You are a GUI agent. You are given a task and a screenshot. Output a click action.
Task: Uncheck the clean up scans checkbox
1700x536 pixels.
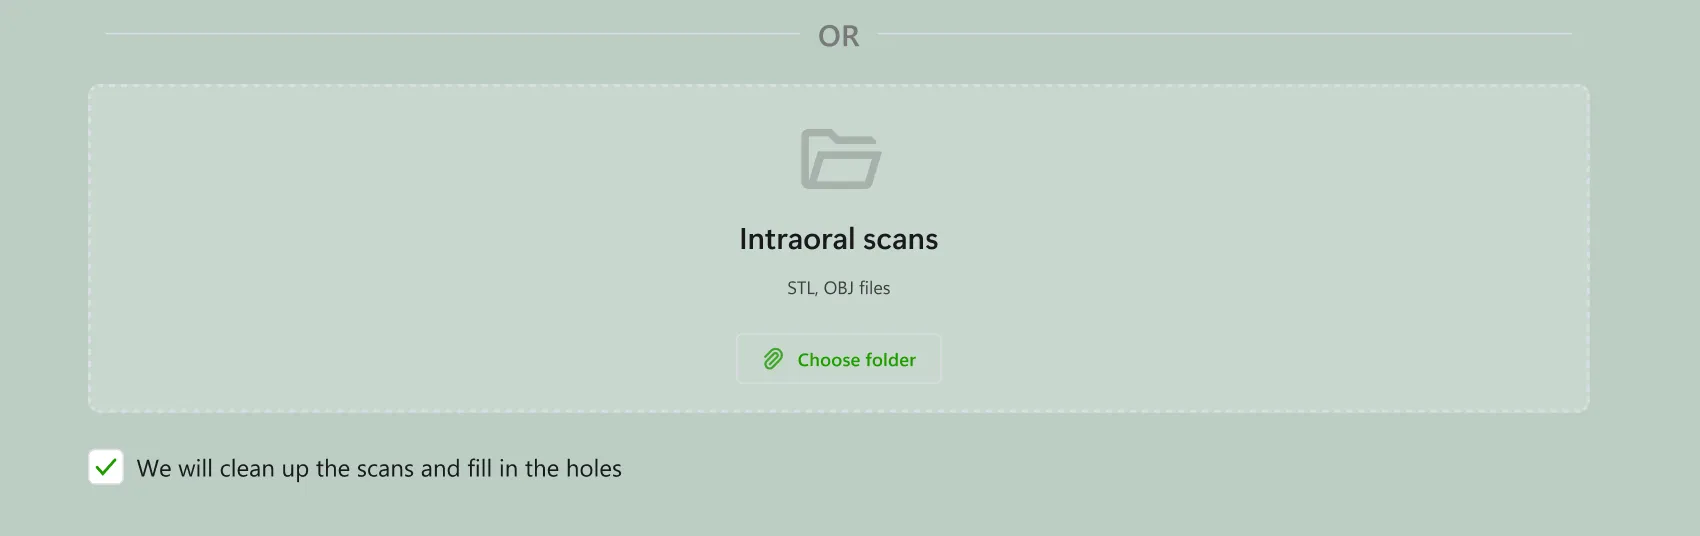(x=106, y=467)
